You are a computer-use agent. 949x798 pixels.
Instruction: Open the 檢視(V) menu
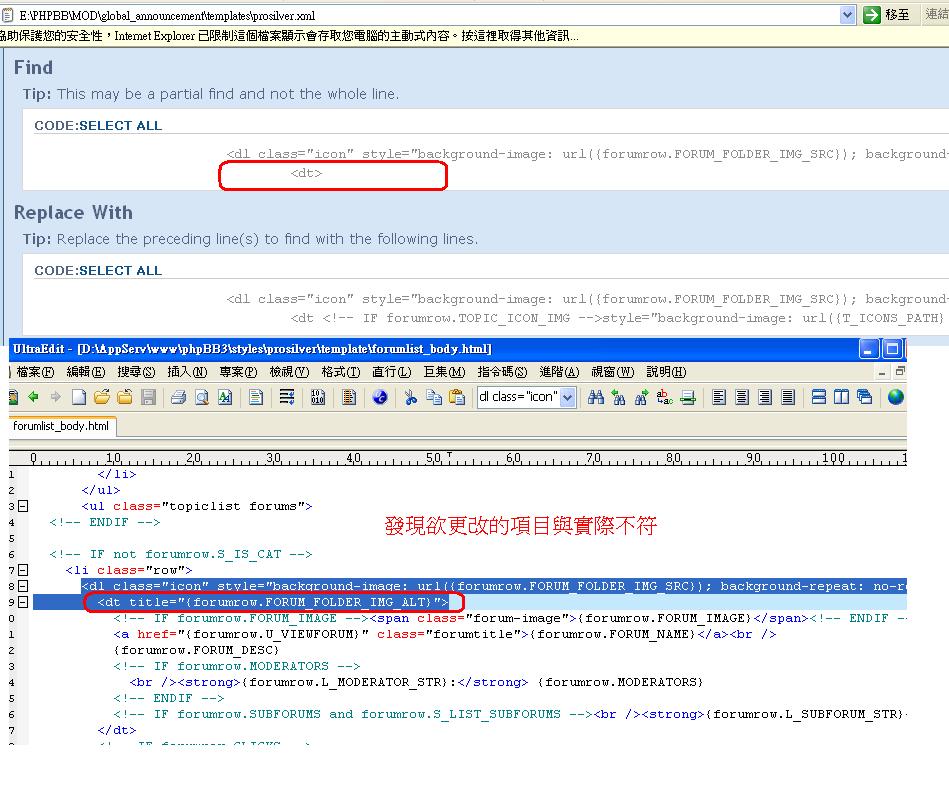(289, 371)
